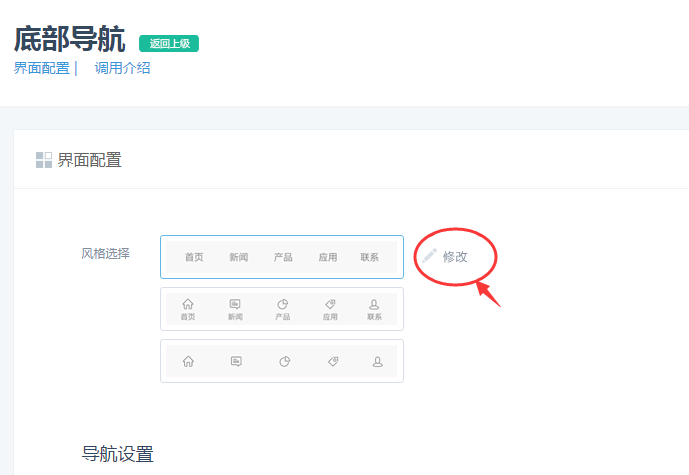Click the tag icon above the 应用 label
Image resolution: width=689 pixels, height=475 pixels.
pos(330,304)
